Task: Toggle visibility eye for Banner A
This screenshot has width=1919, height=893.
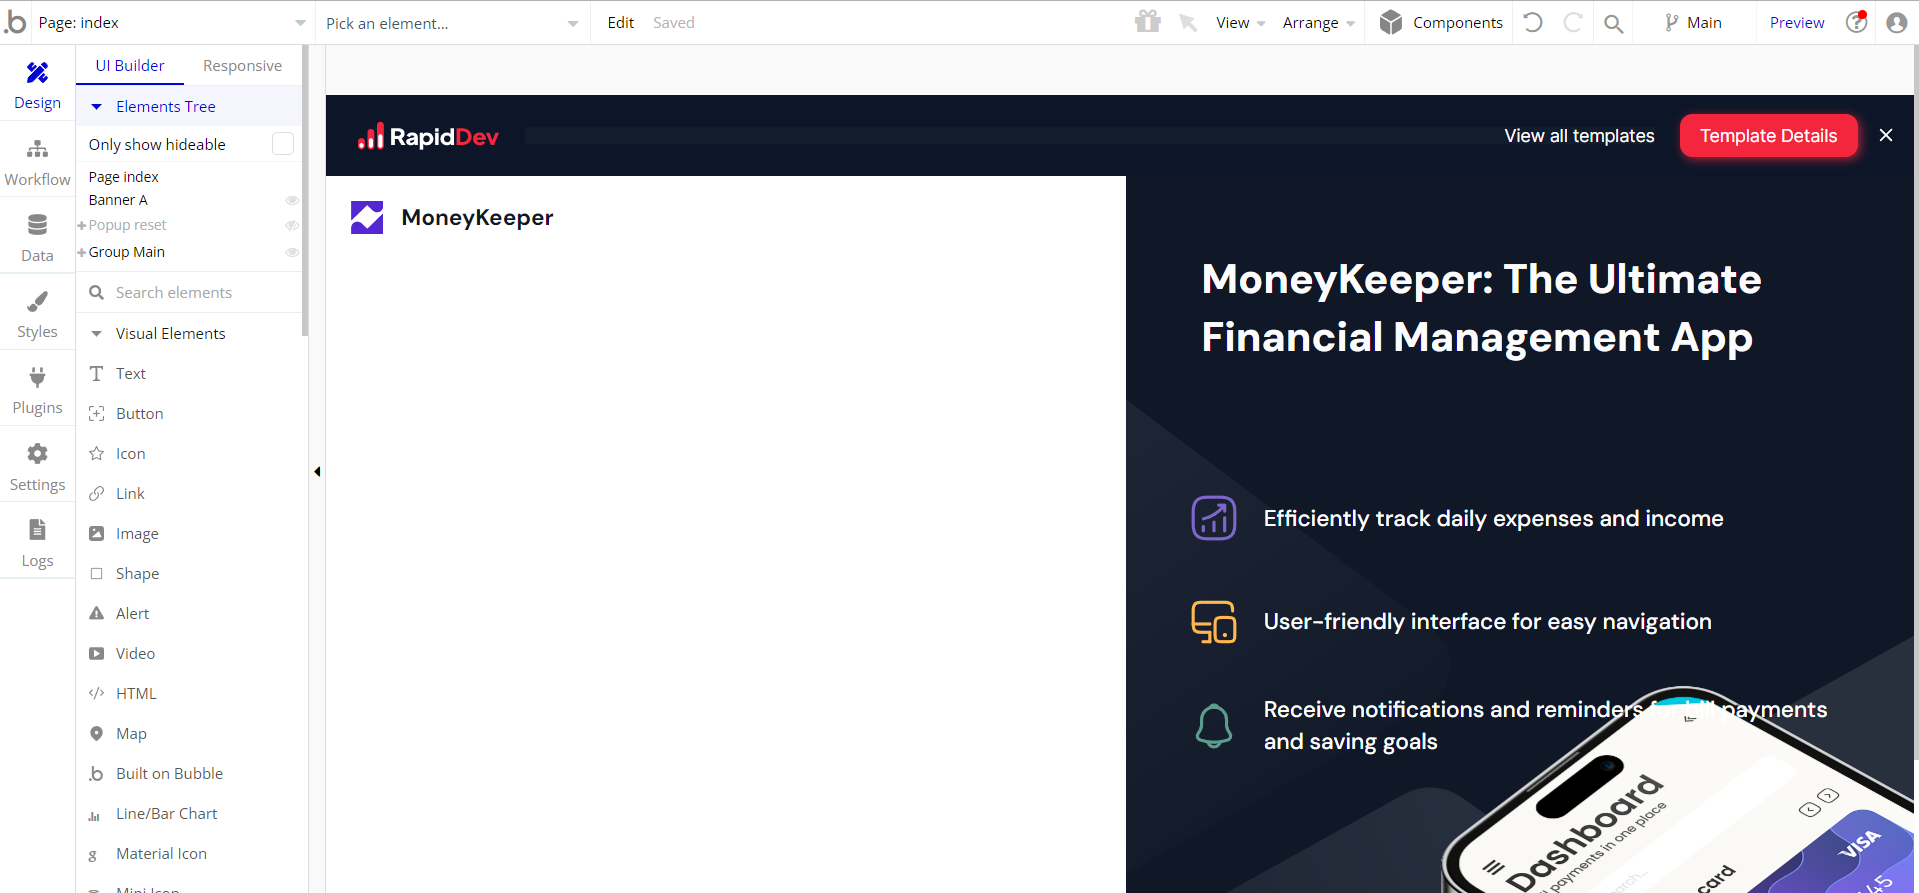Action: [x=292, y=200]
